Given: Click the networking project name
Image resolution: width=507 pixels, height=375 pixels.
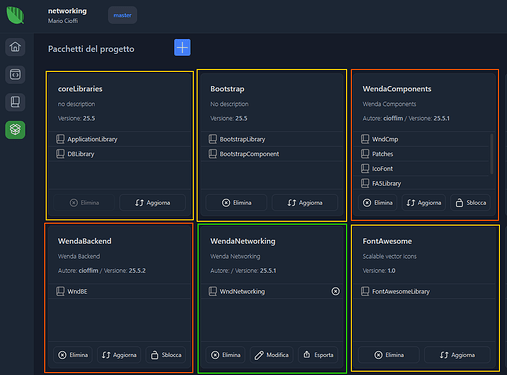Looking at the screenshot, I should click(x=67, y=11).
